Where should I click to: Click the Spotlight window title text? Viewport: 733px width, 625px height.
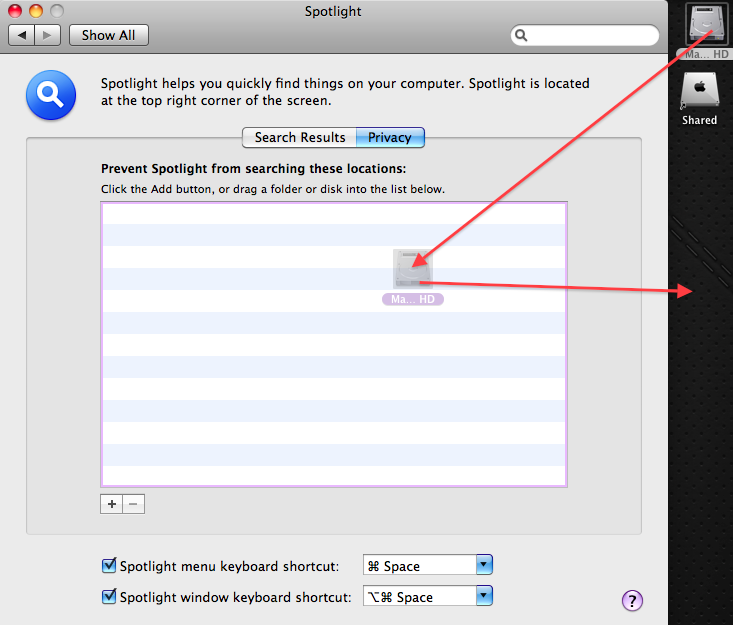[x=333, y=11]
